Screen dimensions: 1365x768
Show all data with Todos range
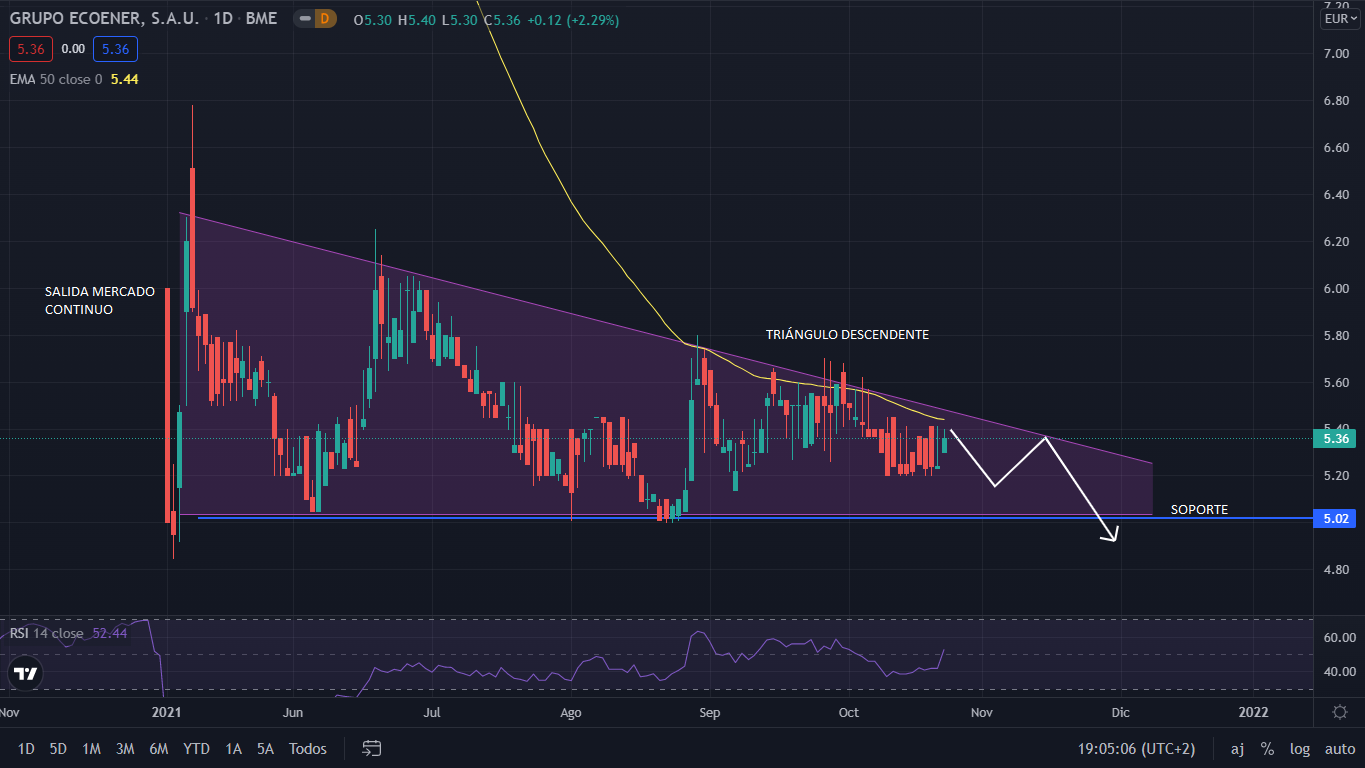(307, 748)
